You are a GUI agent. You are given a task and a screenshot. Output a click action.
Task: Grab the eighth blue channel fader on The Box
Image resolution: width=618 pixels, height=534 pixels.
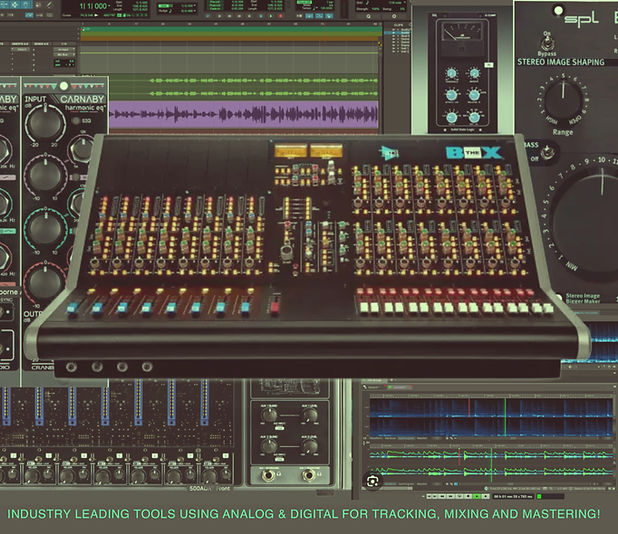246,307
